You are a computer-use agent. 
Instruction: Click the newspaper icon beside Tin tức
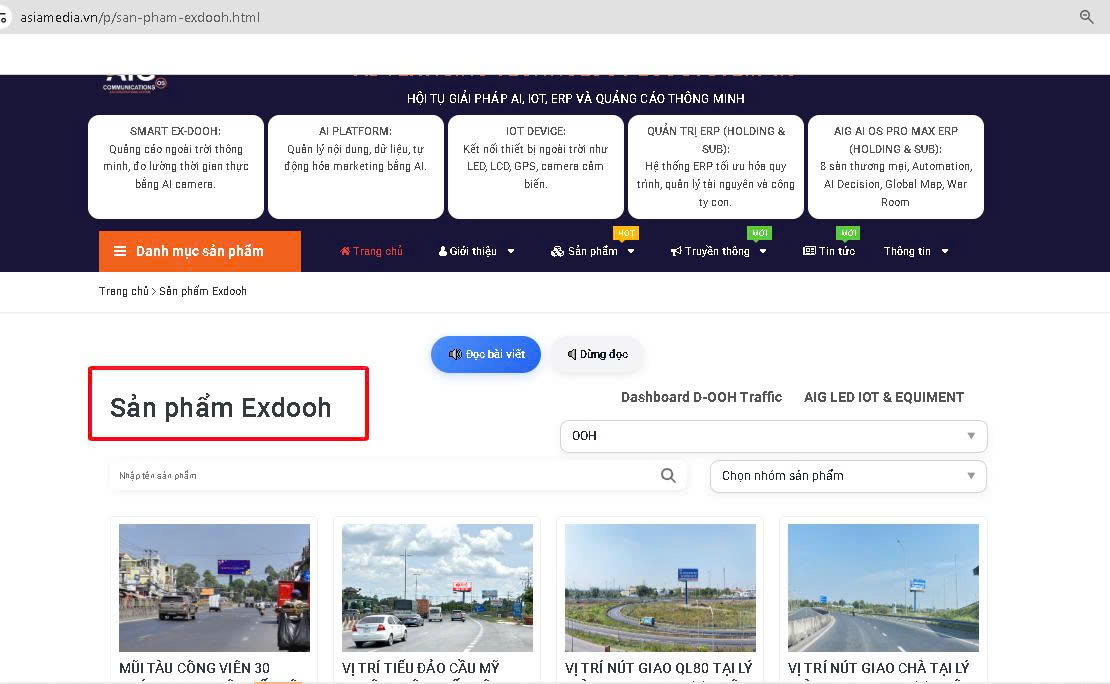809,251
